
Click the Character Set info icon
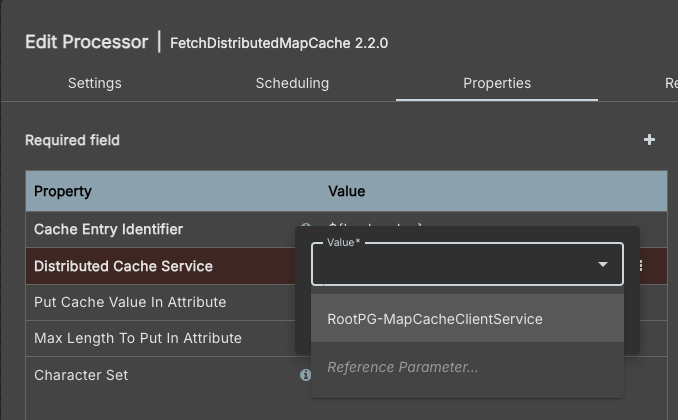305,375
